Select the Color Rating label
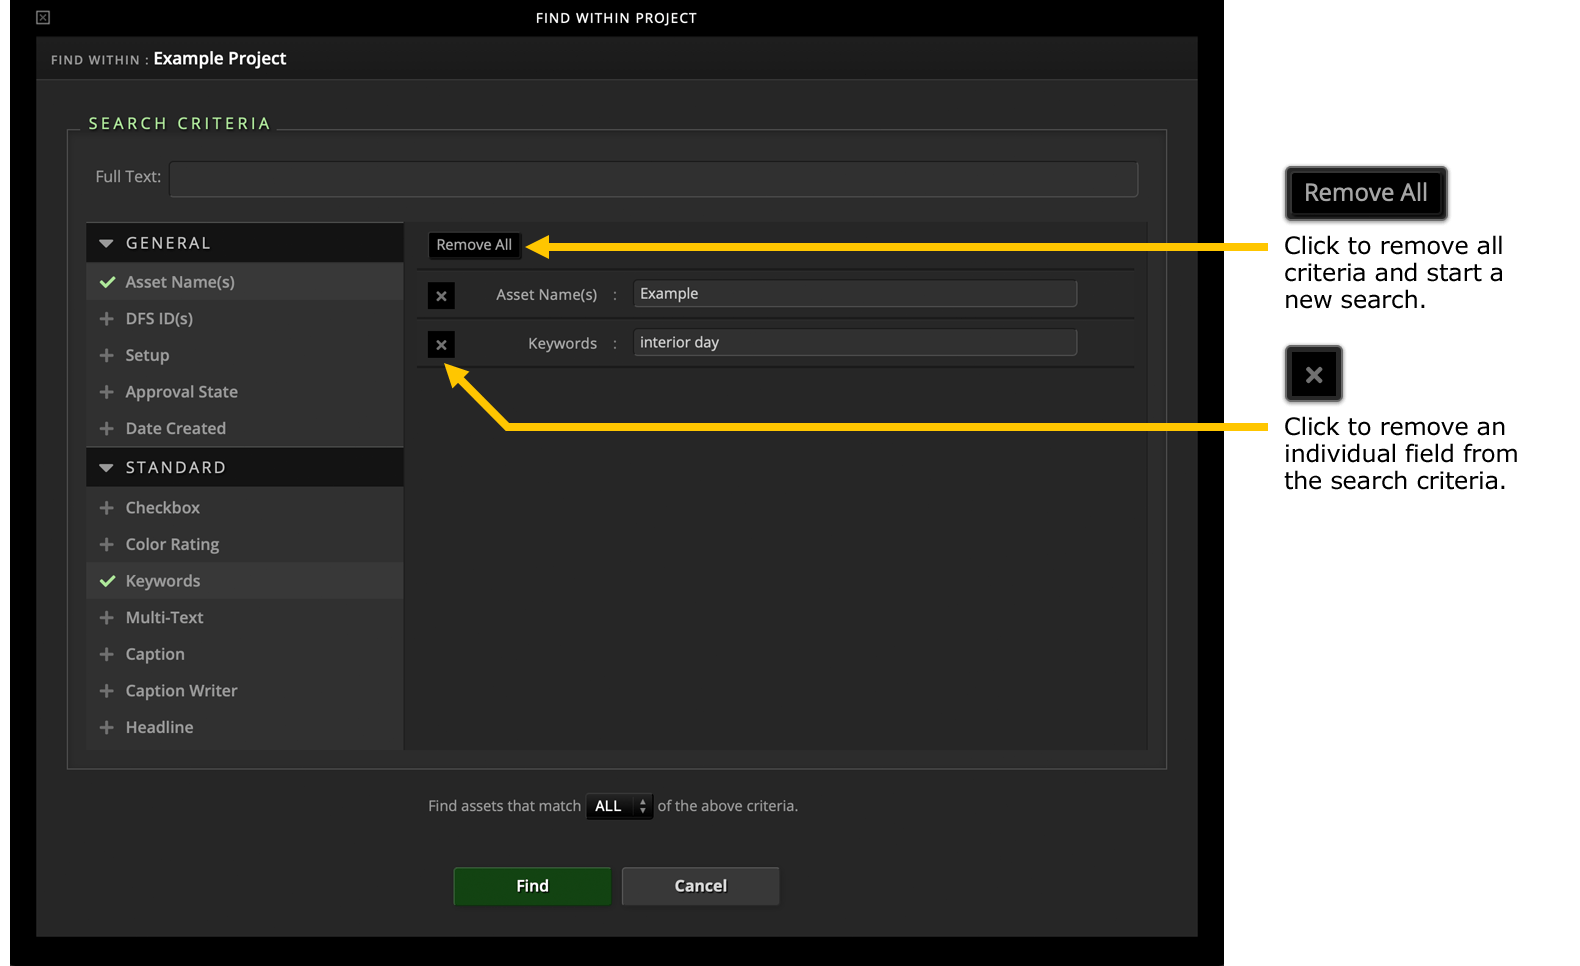The height and width of the screenshot is (966, 1580). tap(172, 544)
